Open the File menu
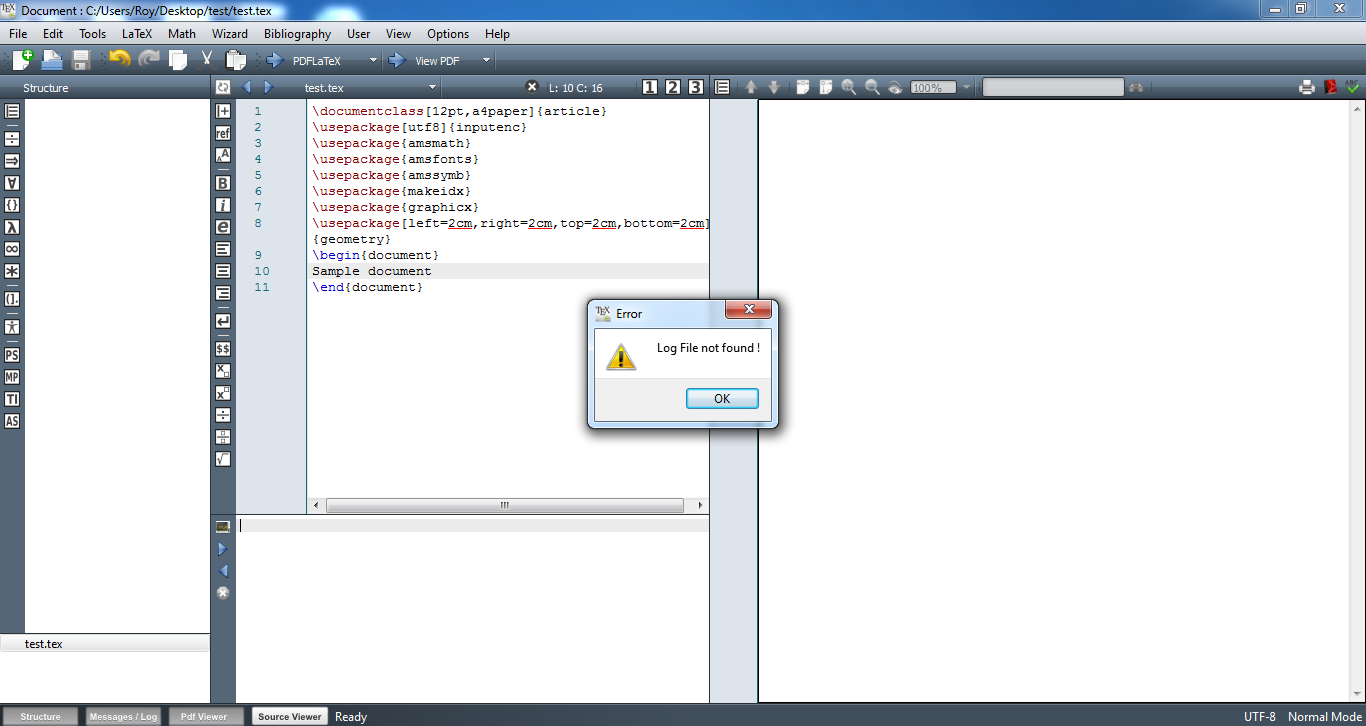Screen dimensions: 1366x726 point(18,33)
